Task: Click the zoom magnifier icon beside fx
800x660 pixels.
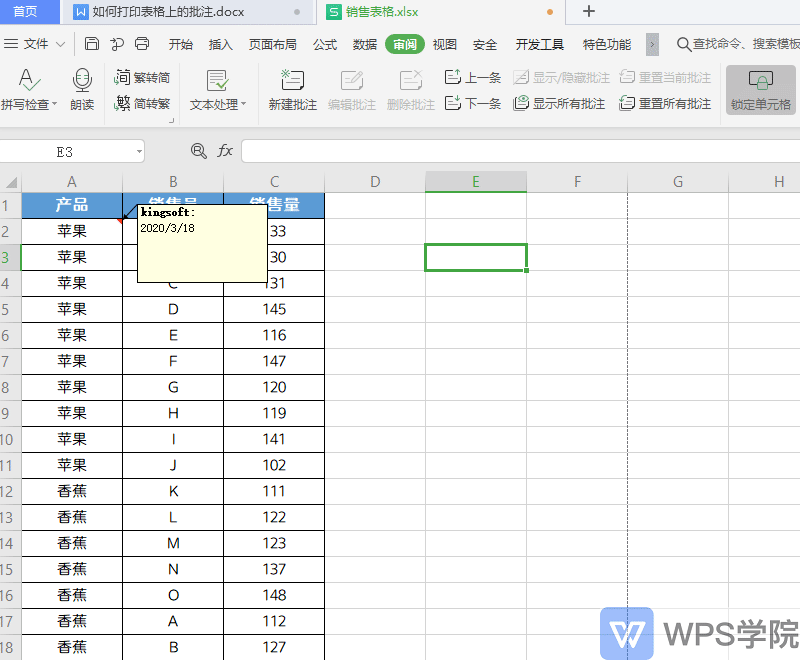Action: [198, 151]
